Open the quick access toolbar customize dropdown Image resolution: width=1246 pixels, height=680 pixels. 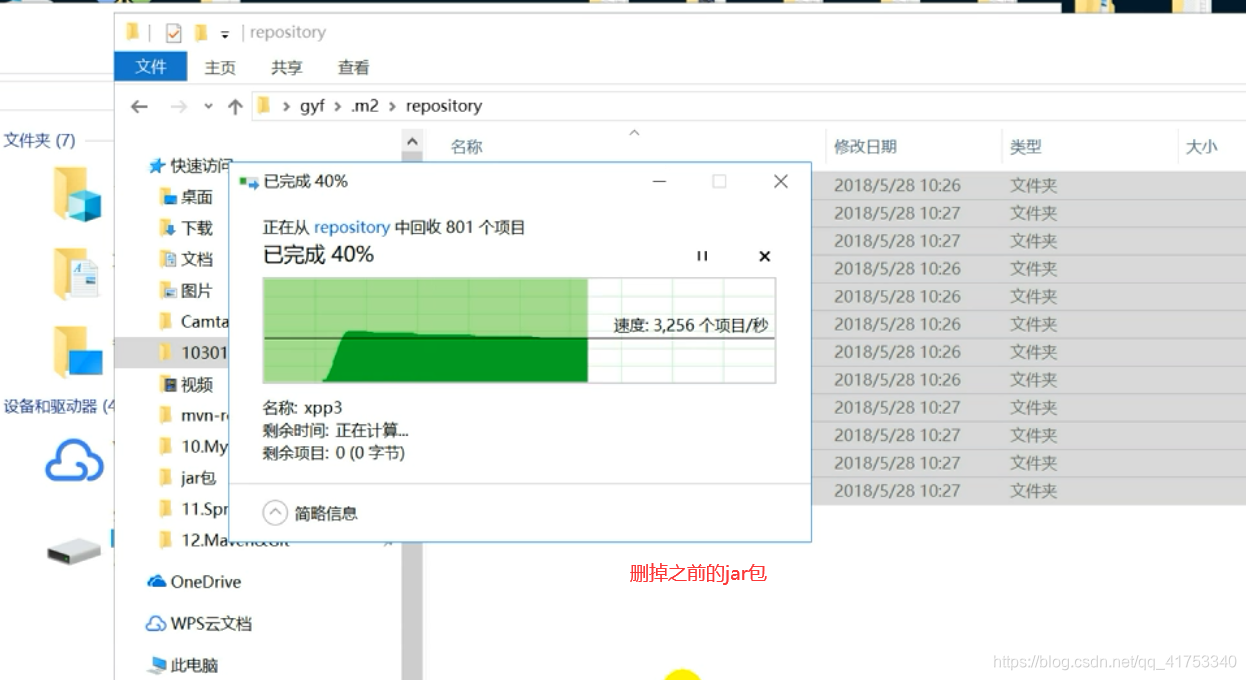click(x=225, y=34)
